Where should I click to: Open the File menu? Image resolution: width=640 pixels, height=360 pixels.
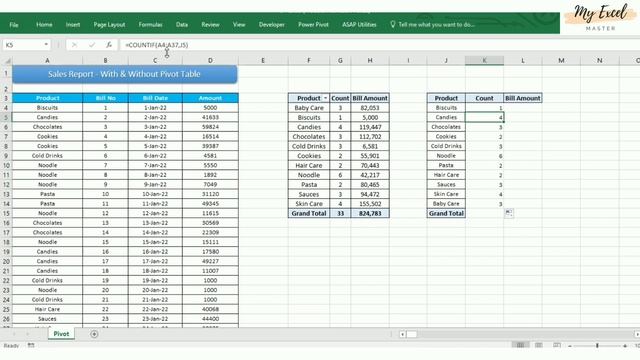click(14, 25)
